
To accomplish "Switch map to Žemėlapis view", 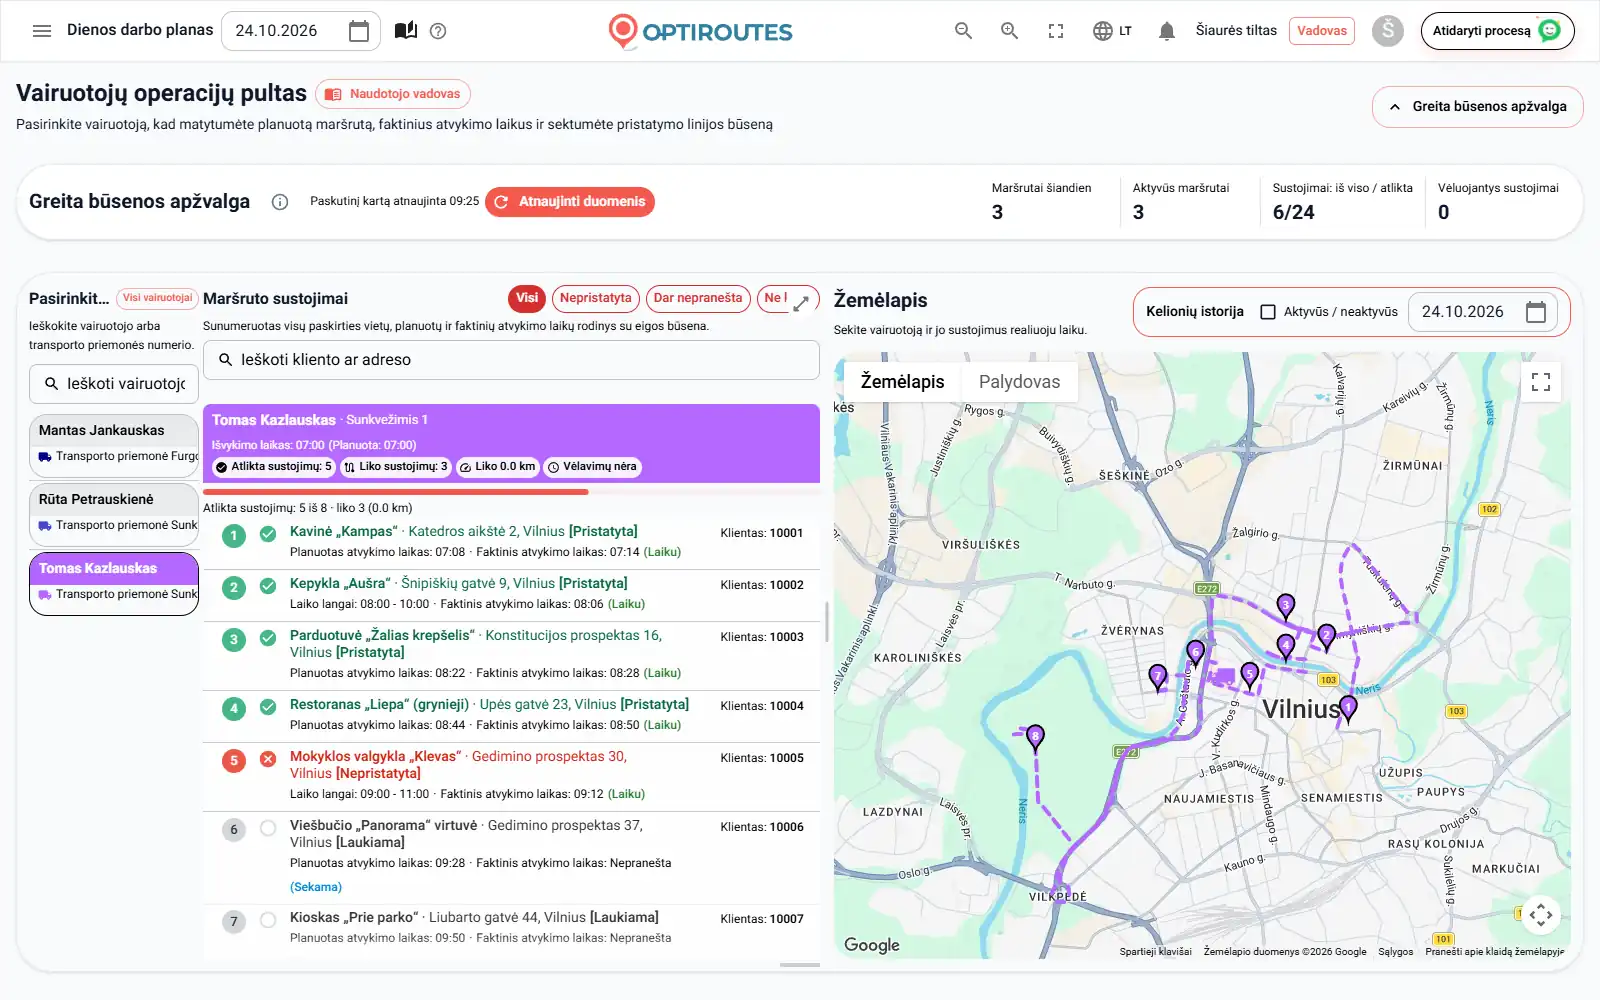I will [x=902, y=382].
